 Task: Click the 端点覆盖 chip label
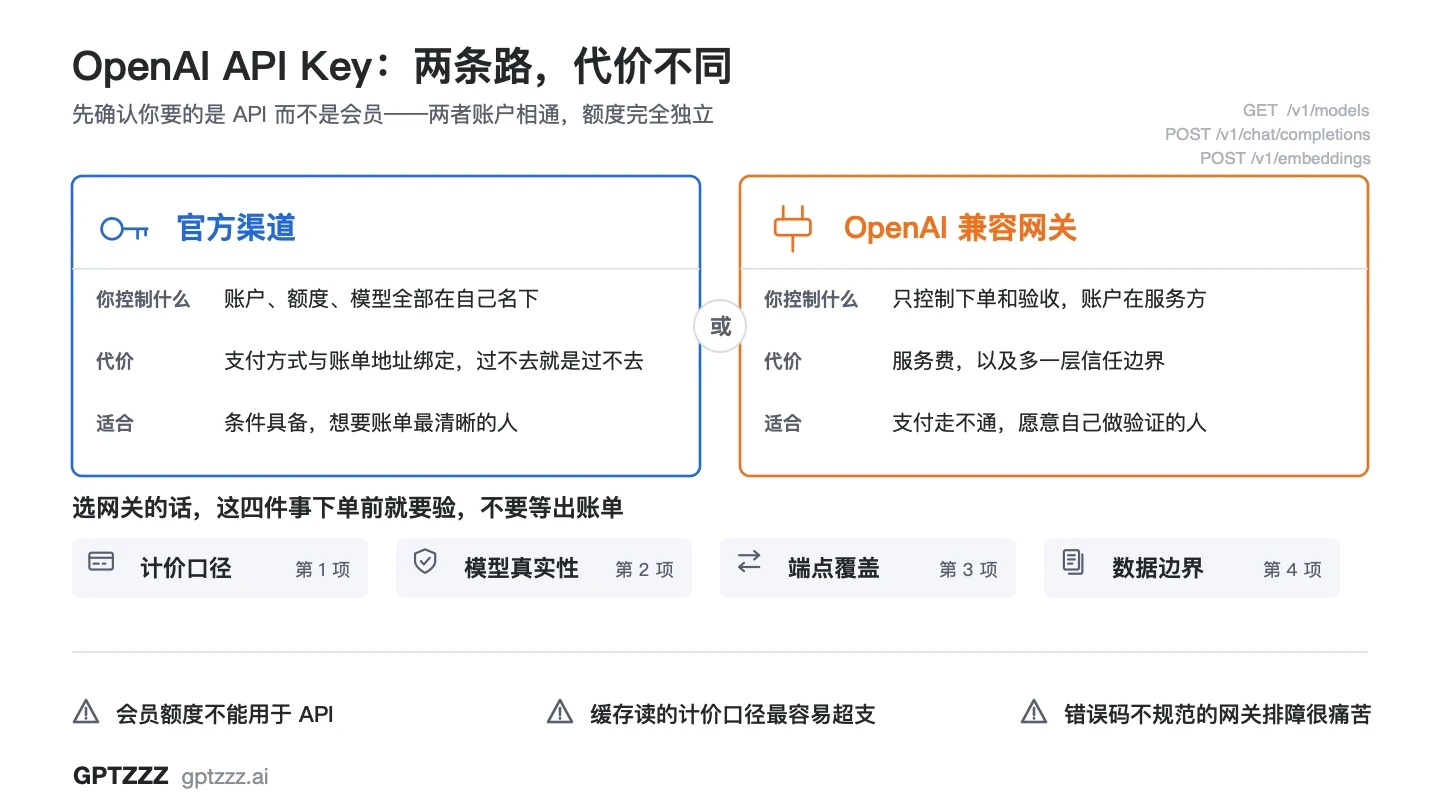[x=834, y=568]
